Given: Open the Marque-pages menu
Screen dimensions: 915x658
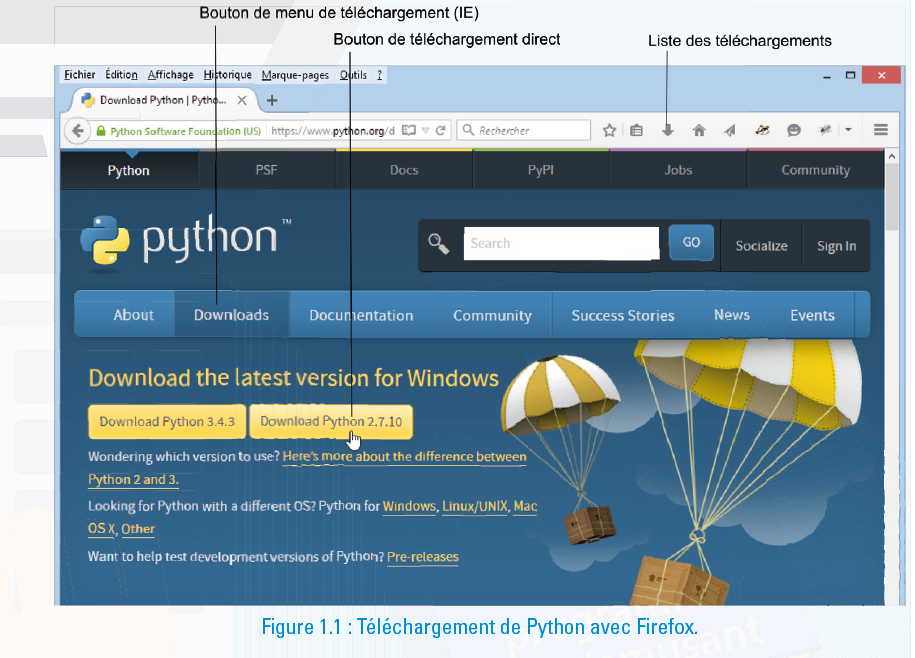Looking at the screenshot, I should 295,75.
